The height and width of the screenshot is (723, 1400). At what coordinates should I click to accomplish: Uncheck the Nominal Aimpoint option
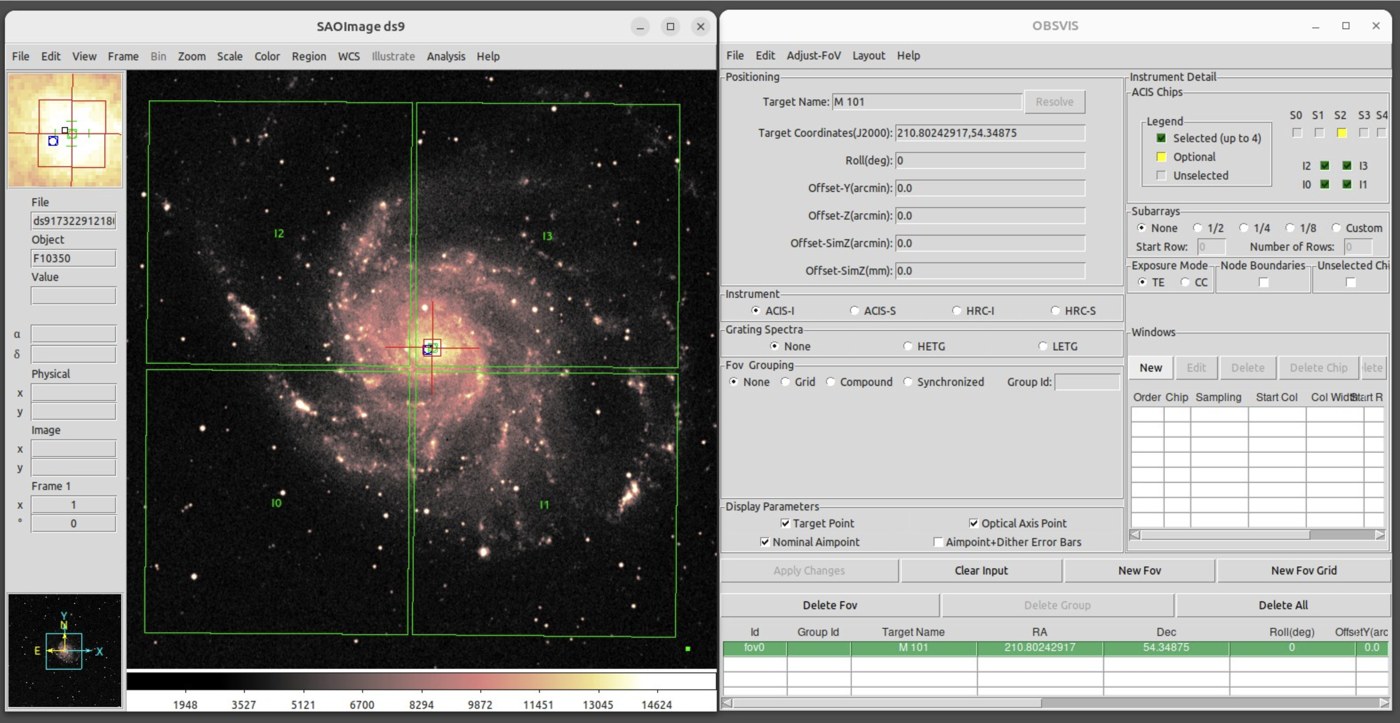click(765, 542)
